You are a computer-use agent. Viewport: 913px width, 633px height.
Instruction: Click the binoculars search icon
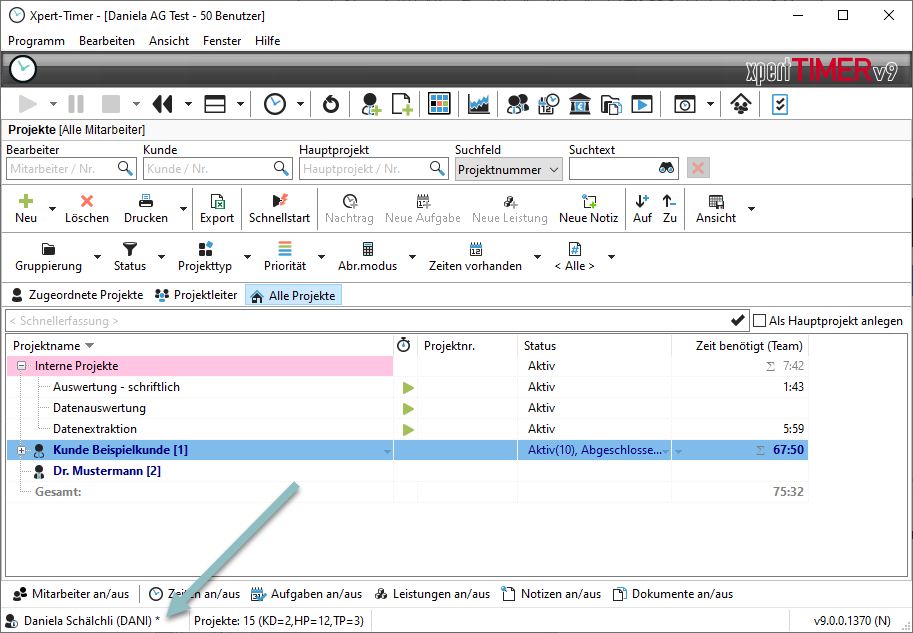point(667,169)
